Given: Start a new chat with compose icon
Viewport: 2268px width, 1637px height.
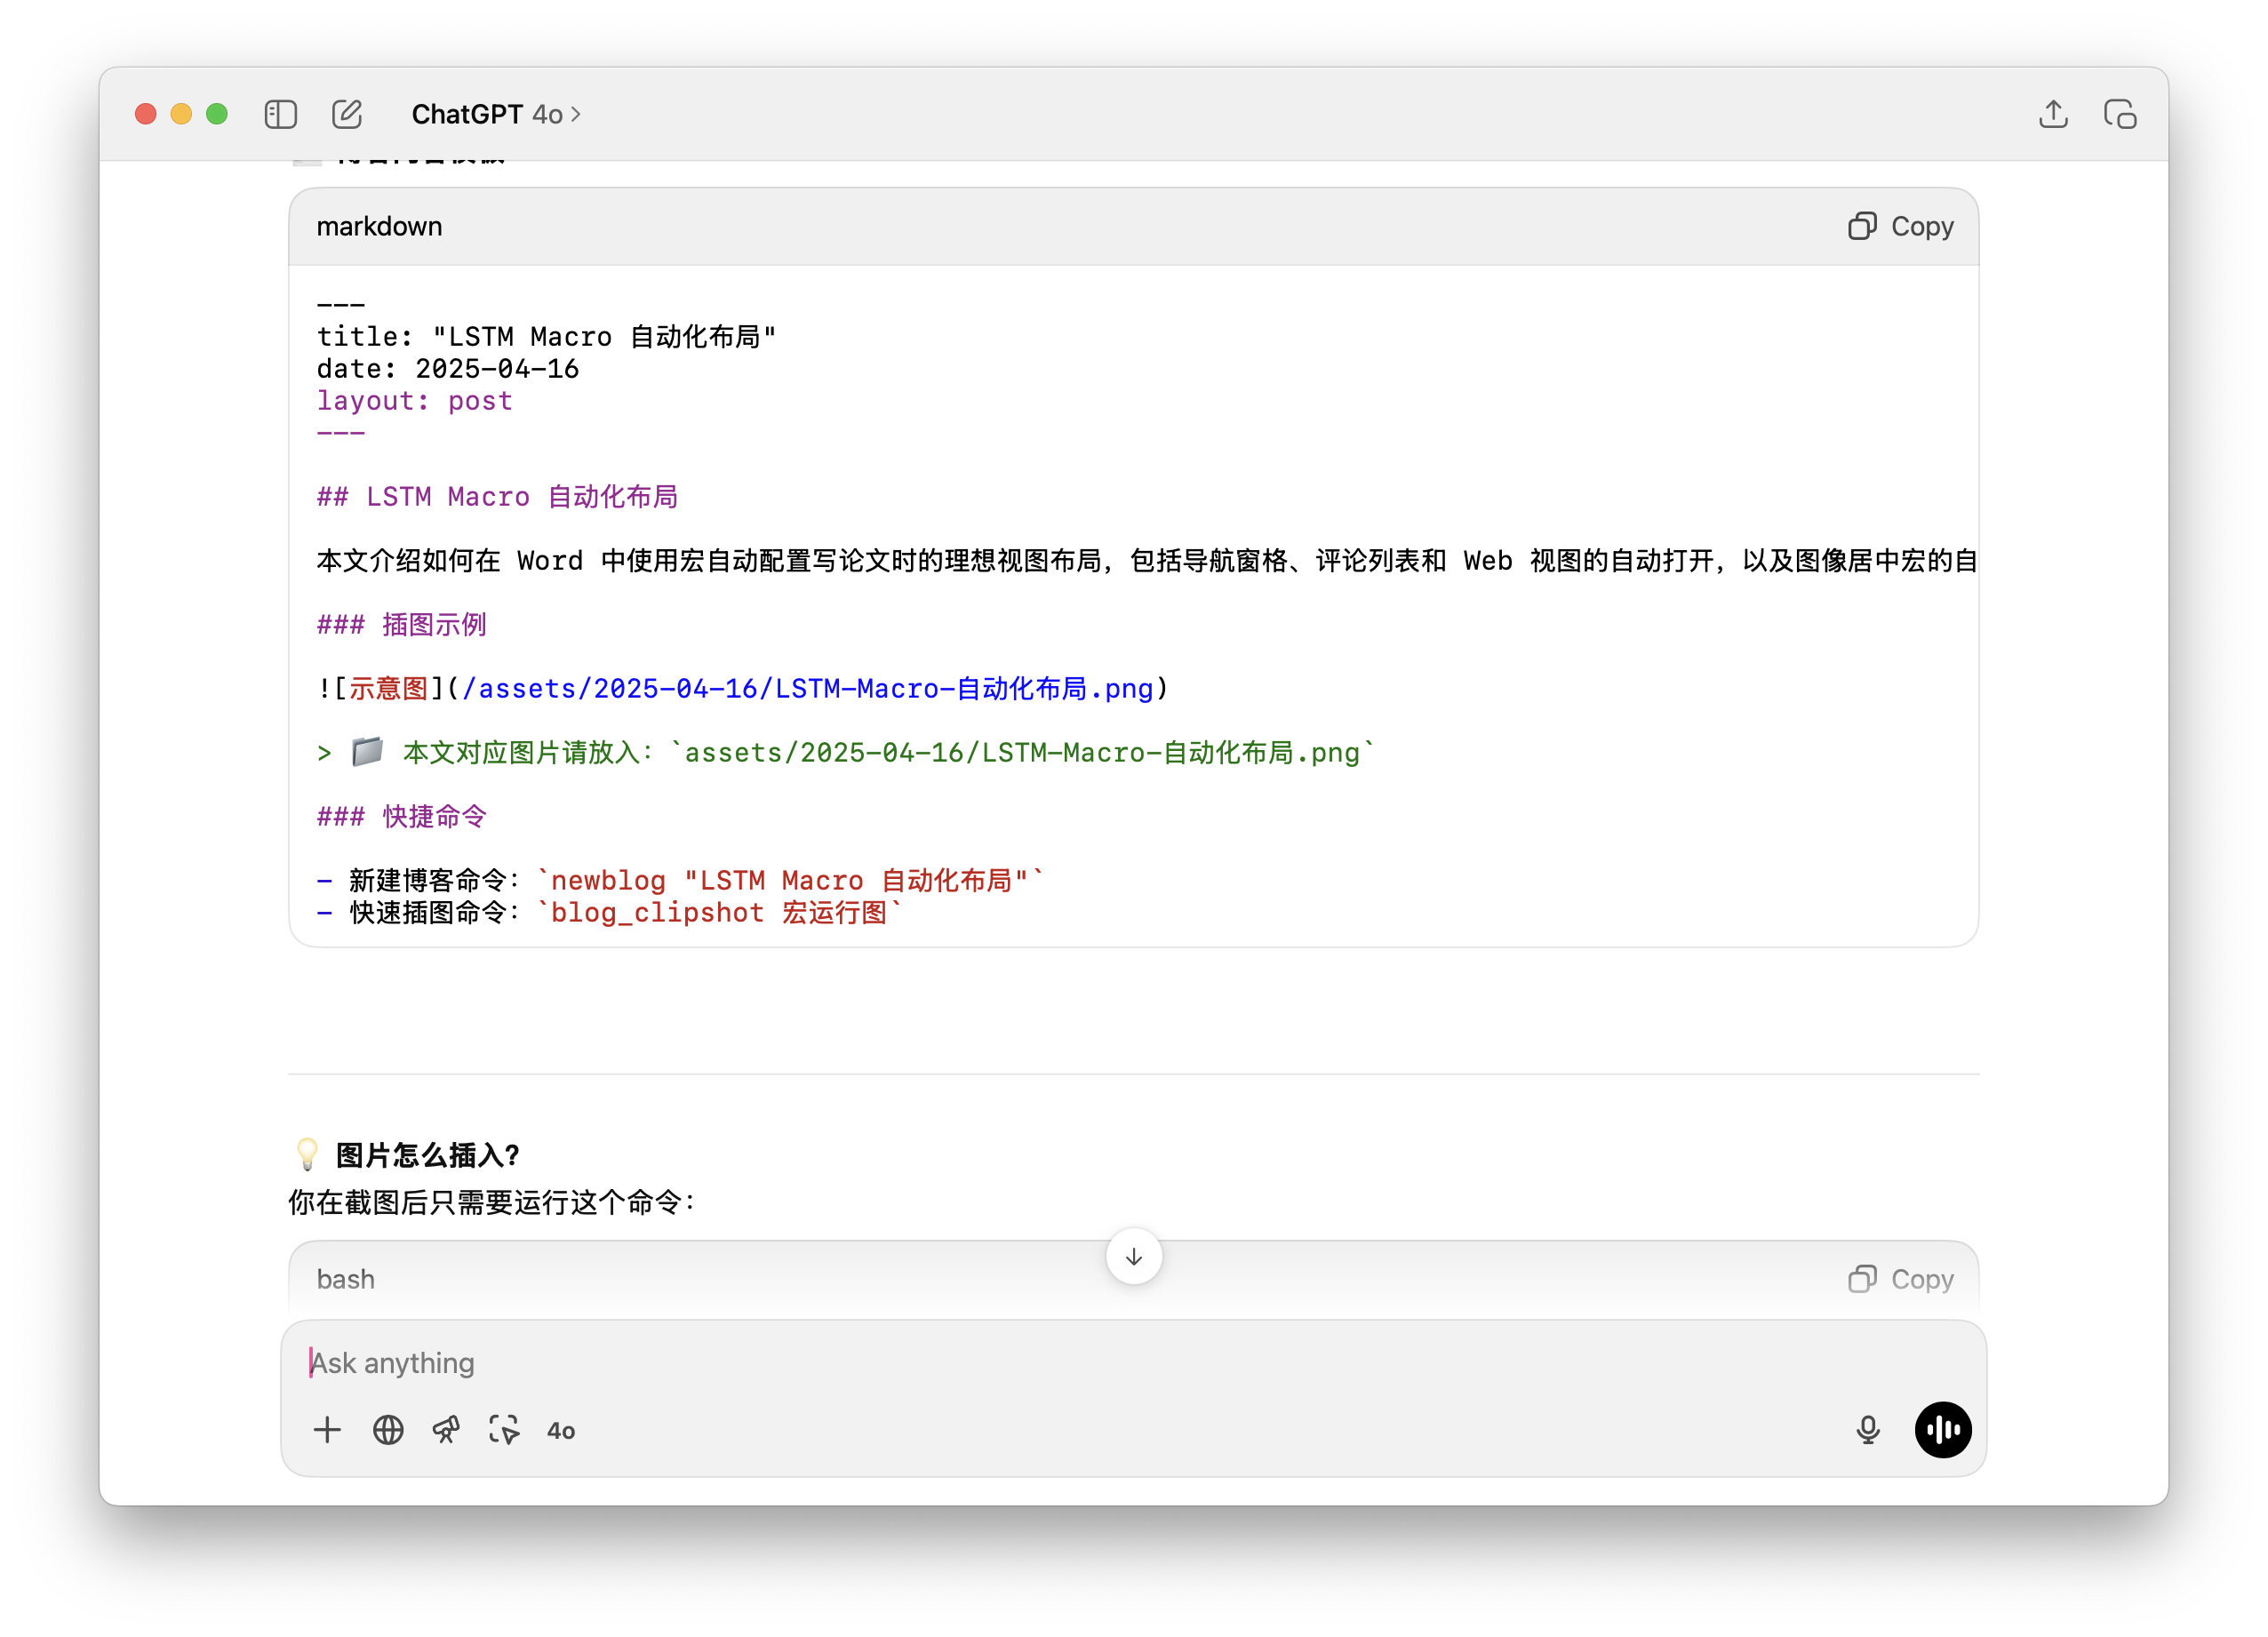Looking at the screenshot, I should coord(347,114).
